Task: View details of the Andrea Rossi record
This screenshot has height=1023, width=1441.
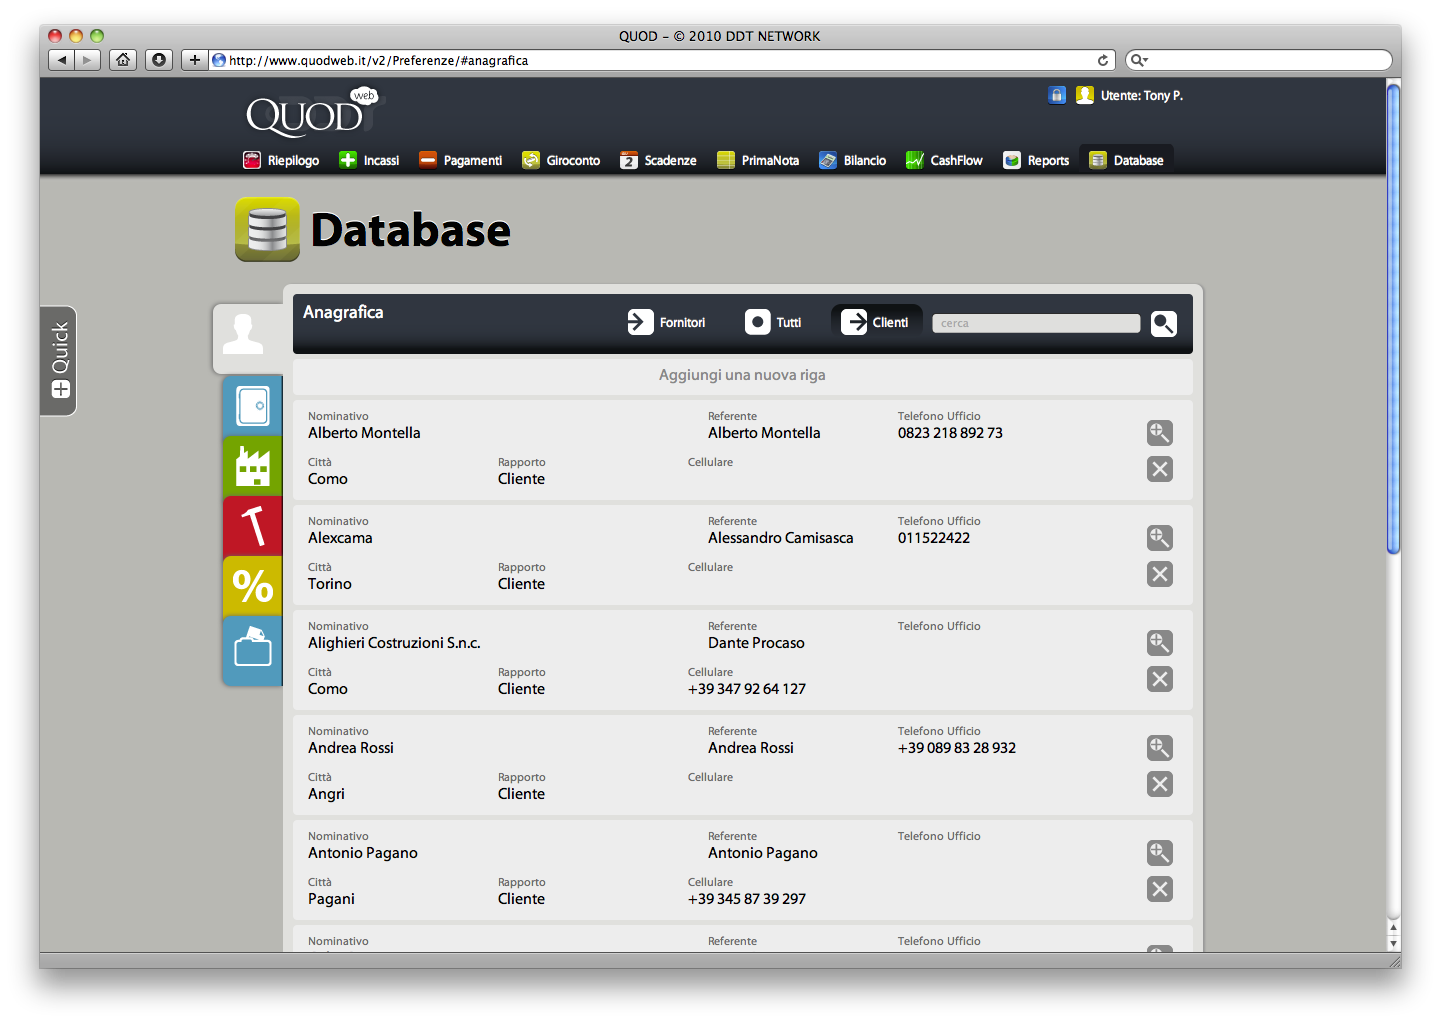Action: pyautogui.click(x=1160, y=748)
